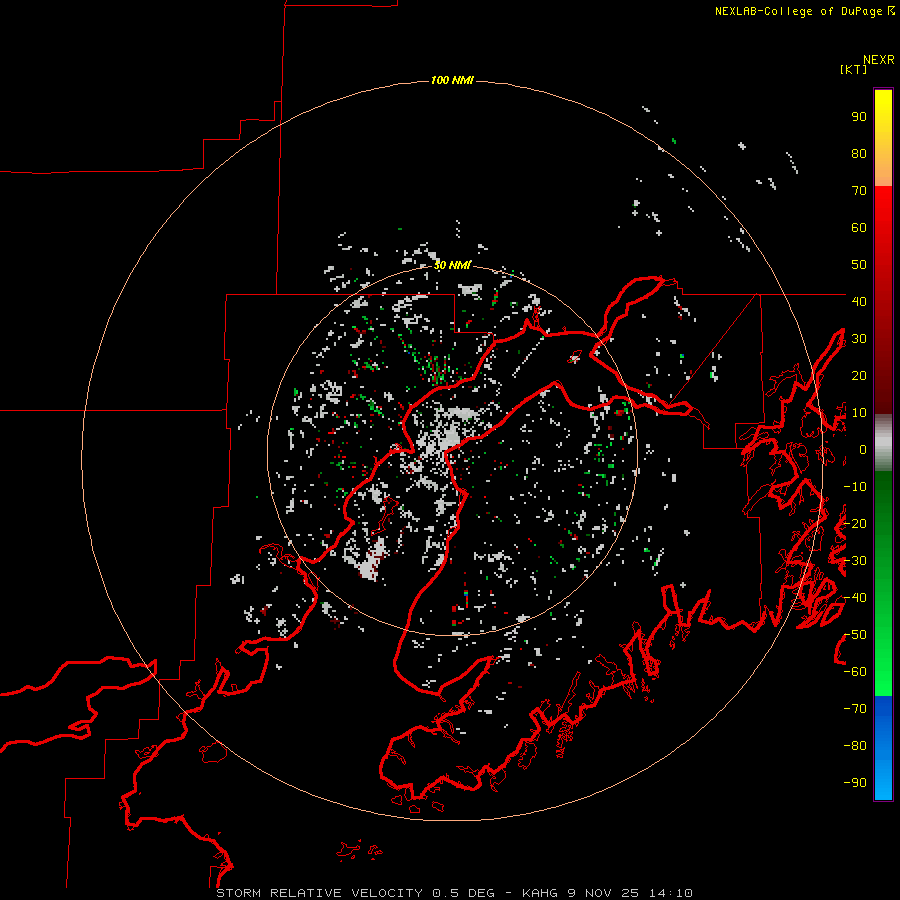
Task: Click the -70 value on color scale
Action: click(855, 709)
